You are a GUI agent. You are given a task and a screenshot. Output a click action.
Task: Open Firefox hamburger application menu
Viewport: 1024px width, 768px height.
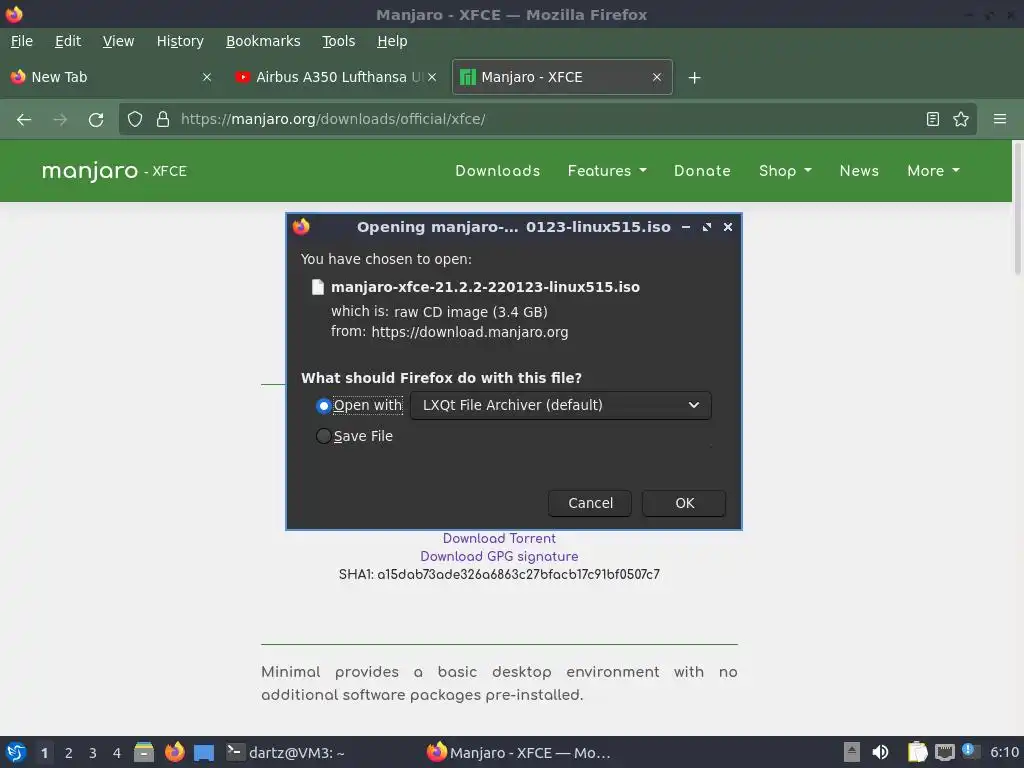click(1000, 119)
